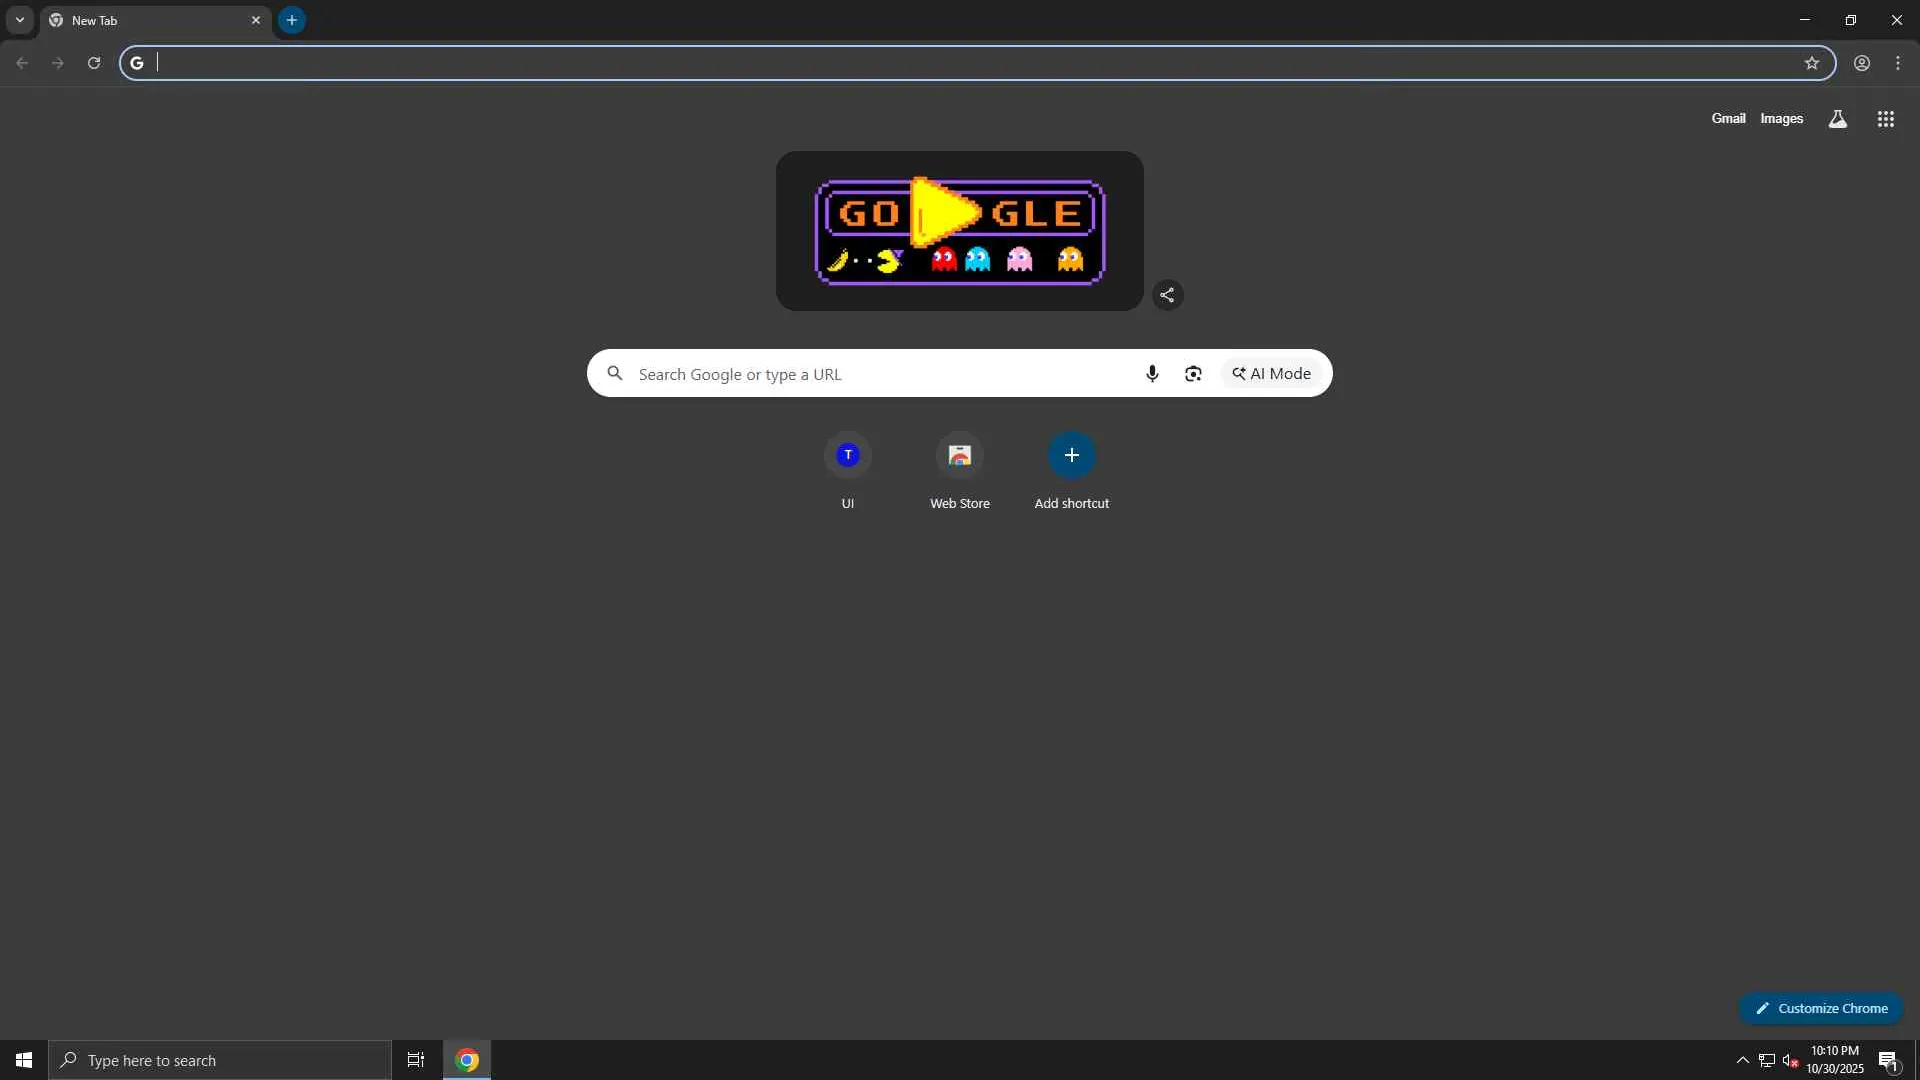The width and height of the screenshot is (1920, 1080).
Task: Open Chrome three-dot menu
Action: click(x=1897, y=63)
